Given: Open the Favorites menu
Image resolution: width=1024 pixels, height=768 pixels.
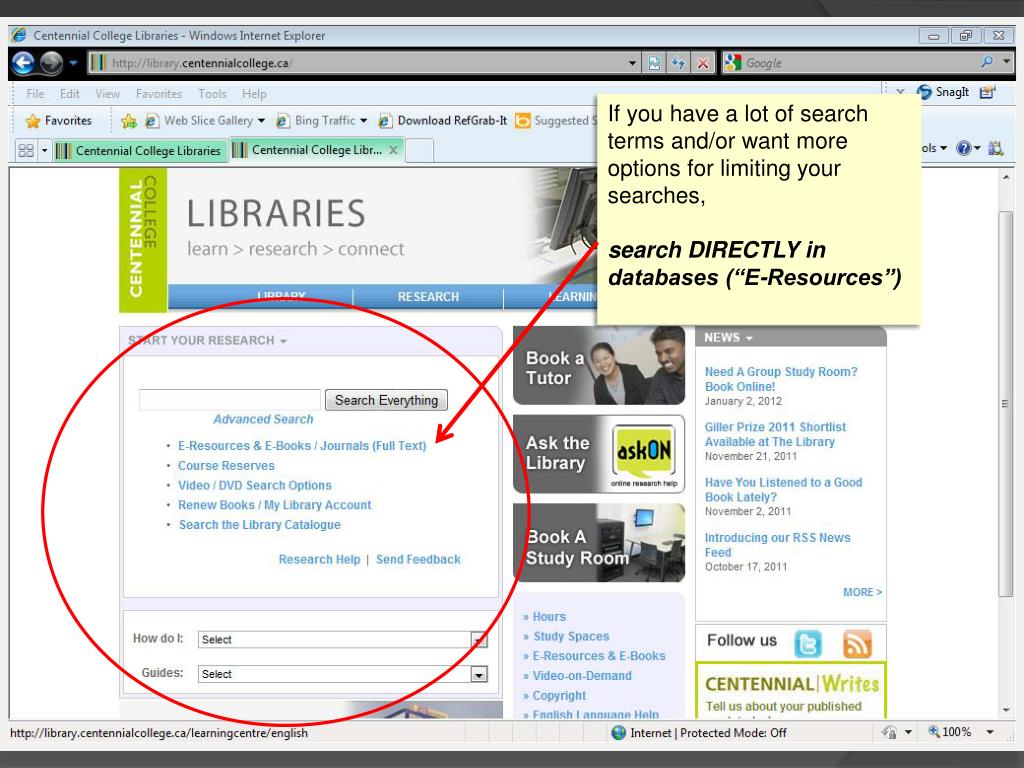Looking at the screenshot, I should pos(159,93).
